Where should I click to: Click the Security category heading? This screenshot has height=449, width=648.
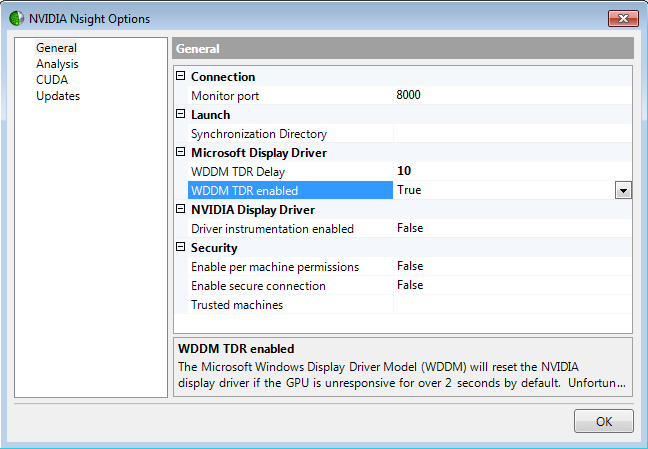(214, 248)
